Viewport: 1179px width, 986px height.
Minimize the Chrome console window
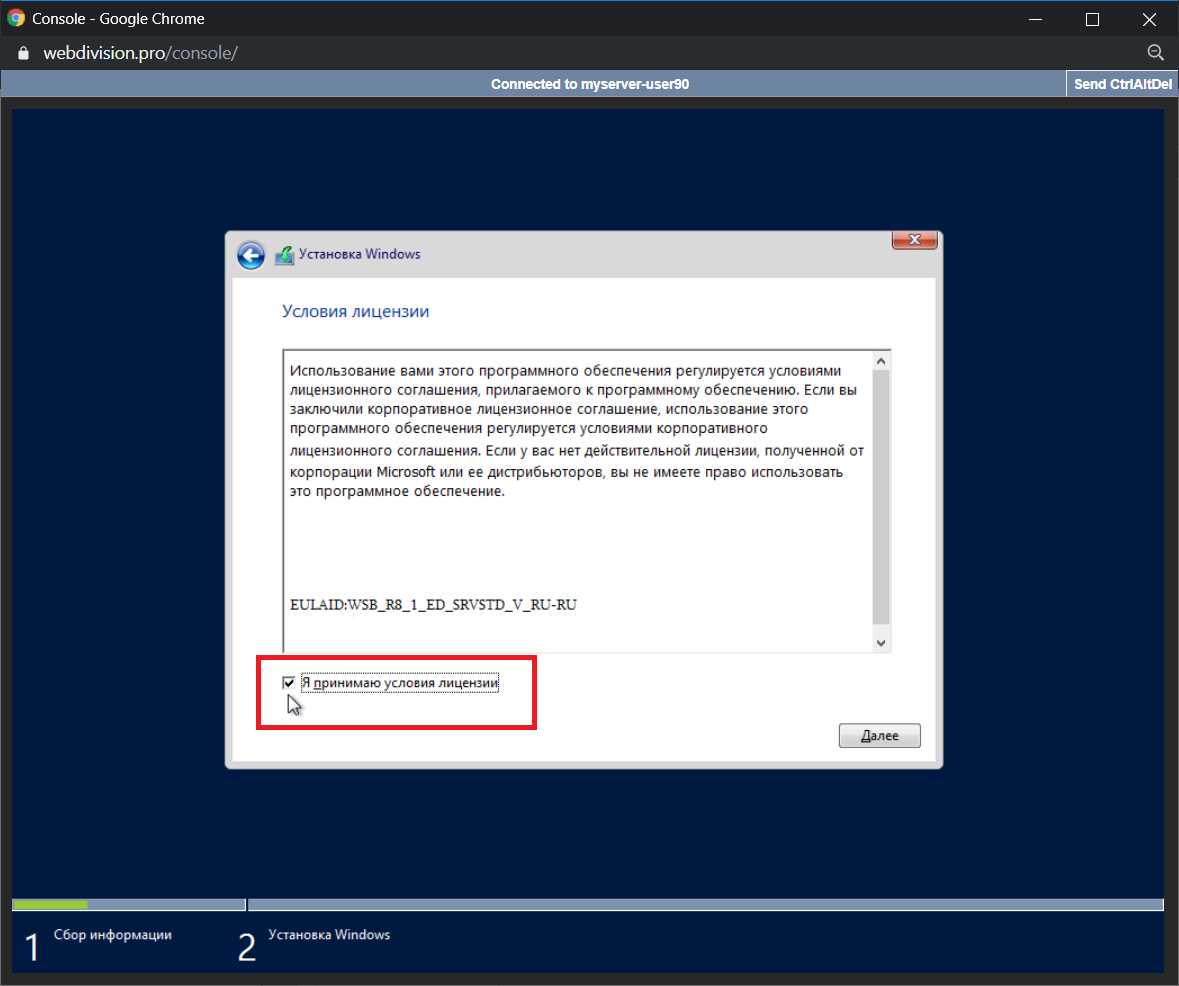(1038, 19)
